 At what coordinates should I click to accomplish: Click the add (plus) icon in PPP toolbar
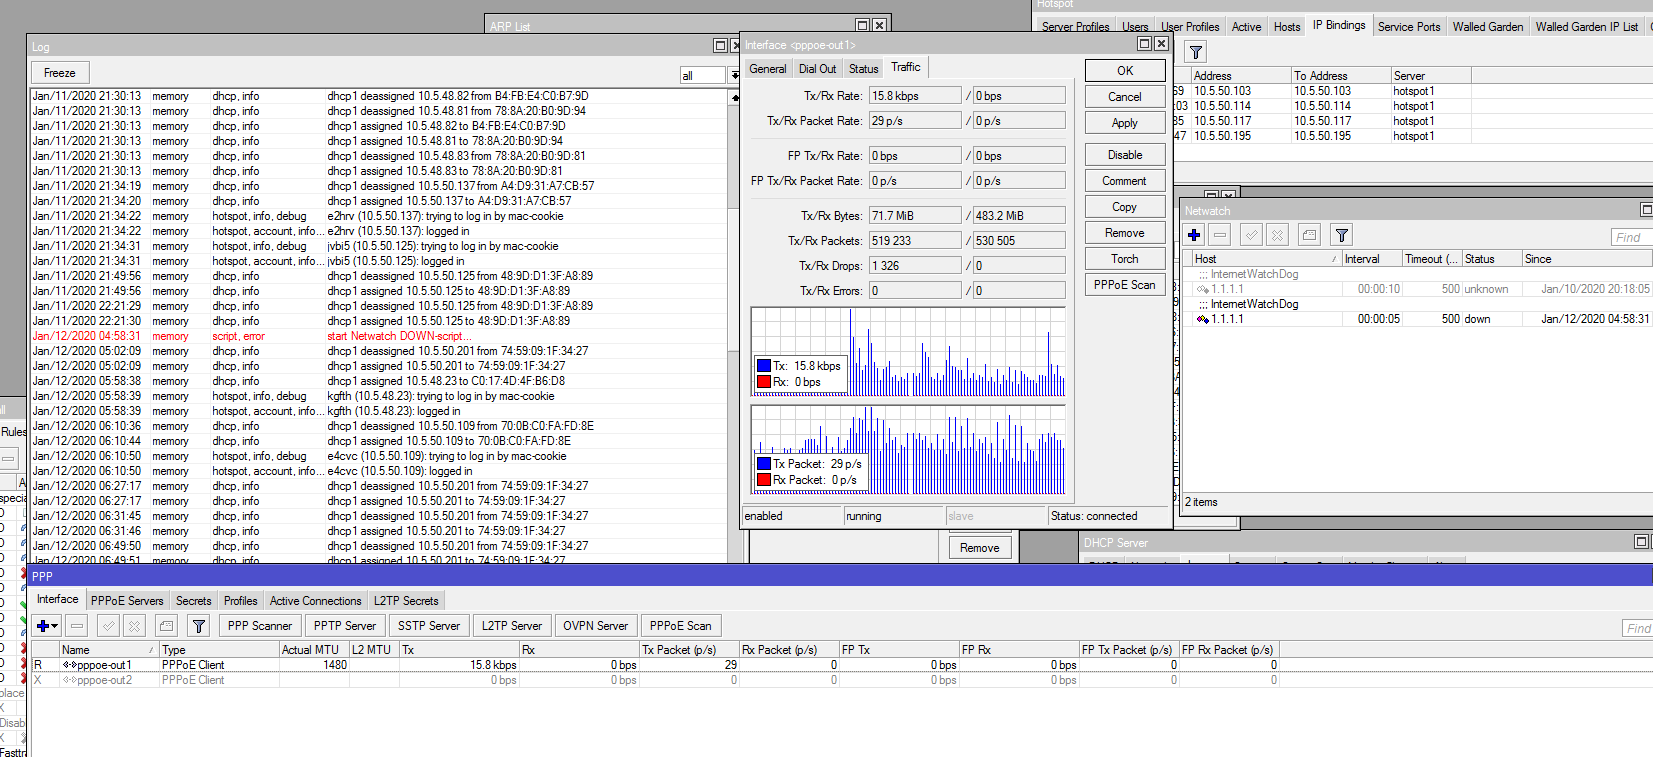[x=43, y=626]
